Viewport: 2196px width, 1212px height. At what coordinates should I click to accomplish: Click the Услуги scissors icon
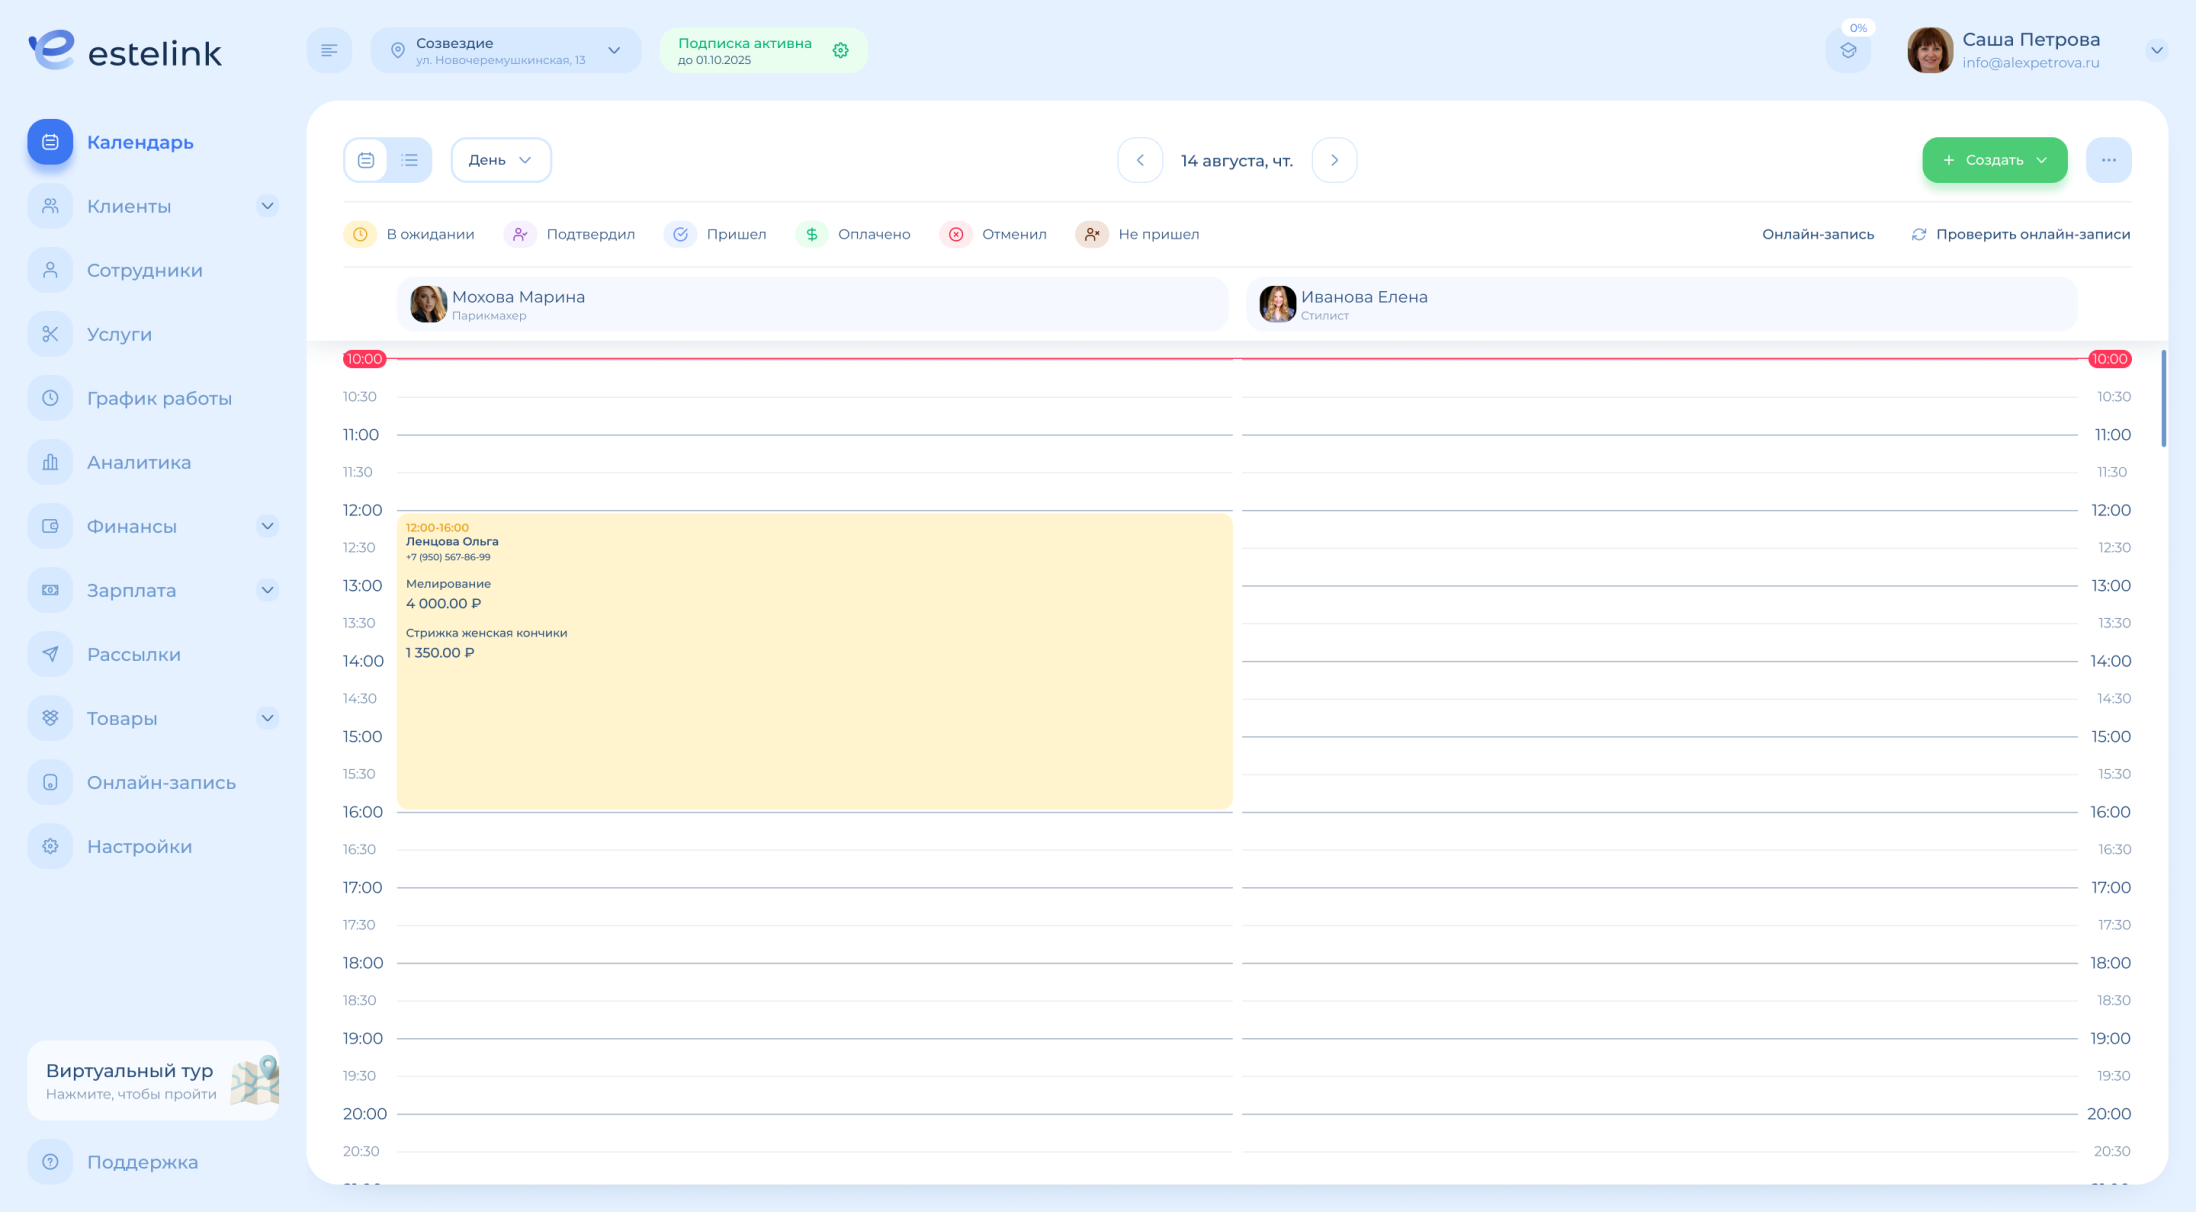50,334
